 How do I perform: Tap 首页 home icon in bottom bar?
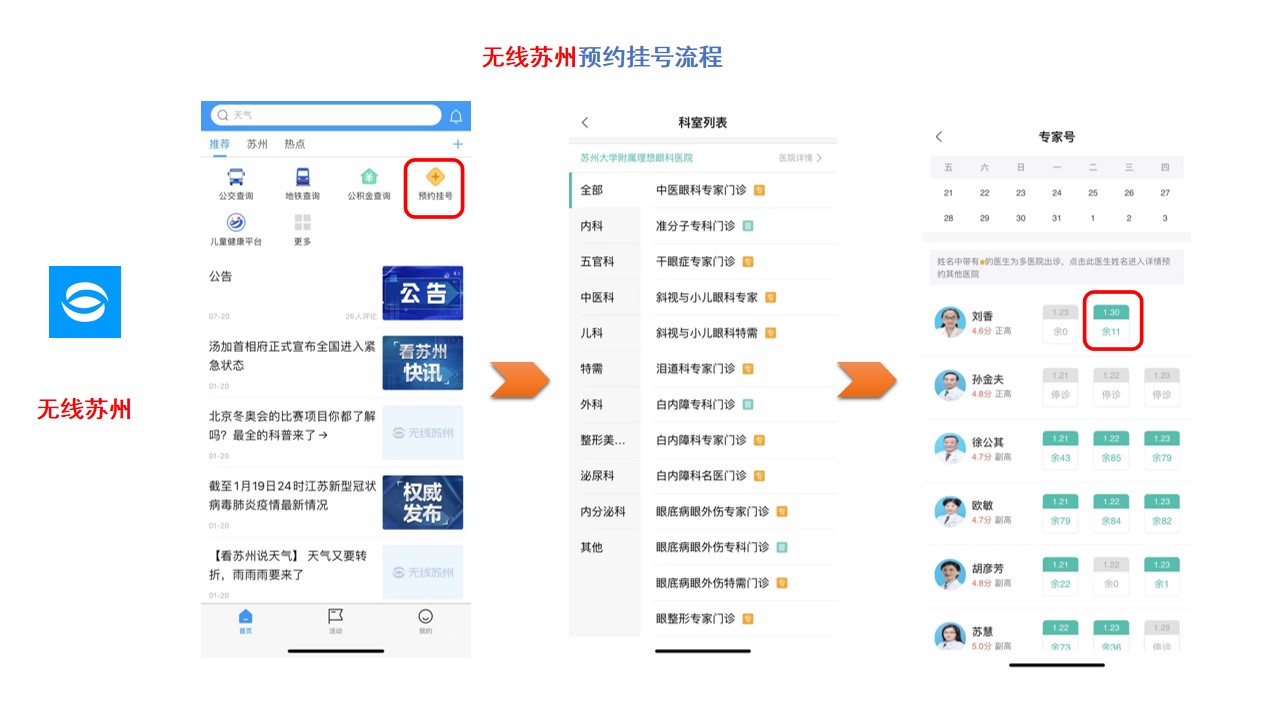coord(245,616)
